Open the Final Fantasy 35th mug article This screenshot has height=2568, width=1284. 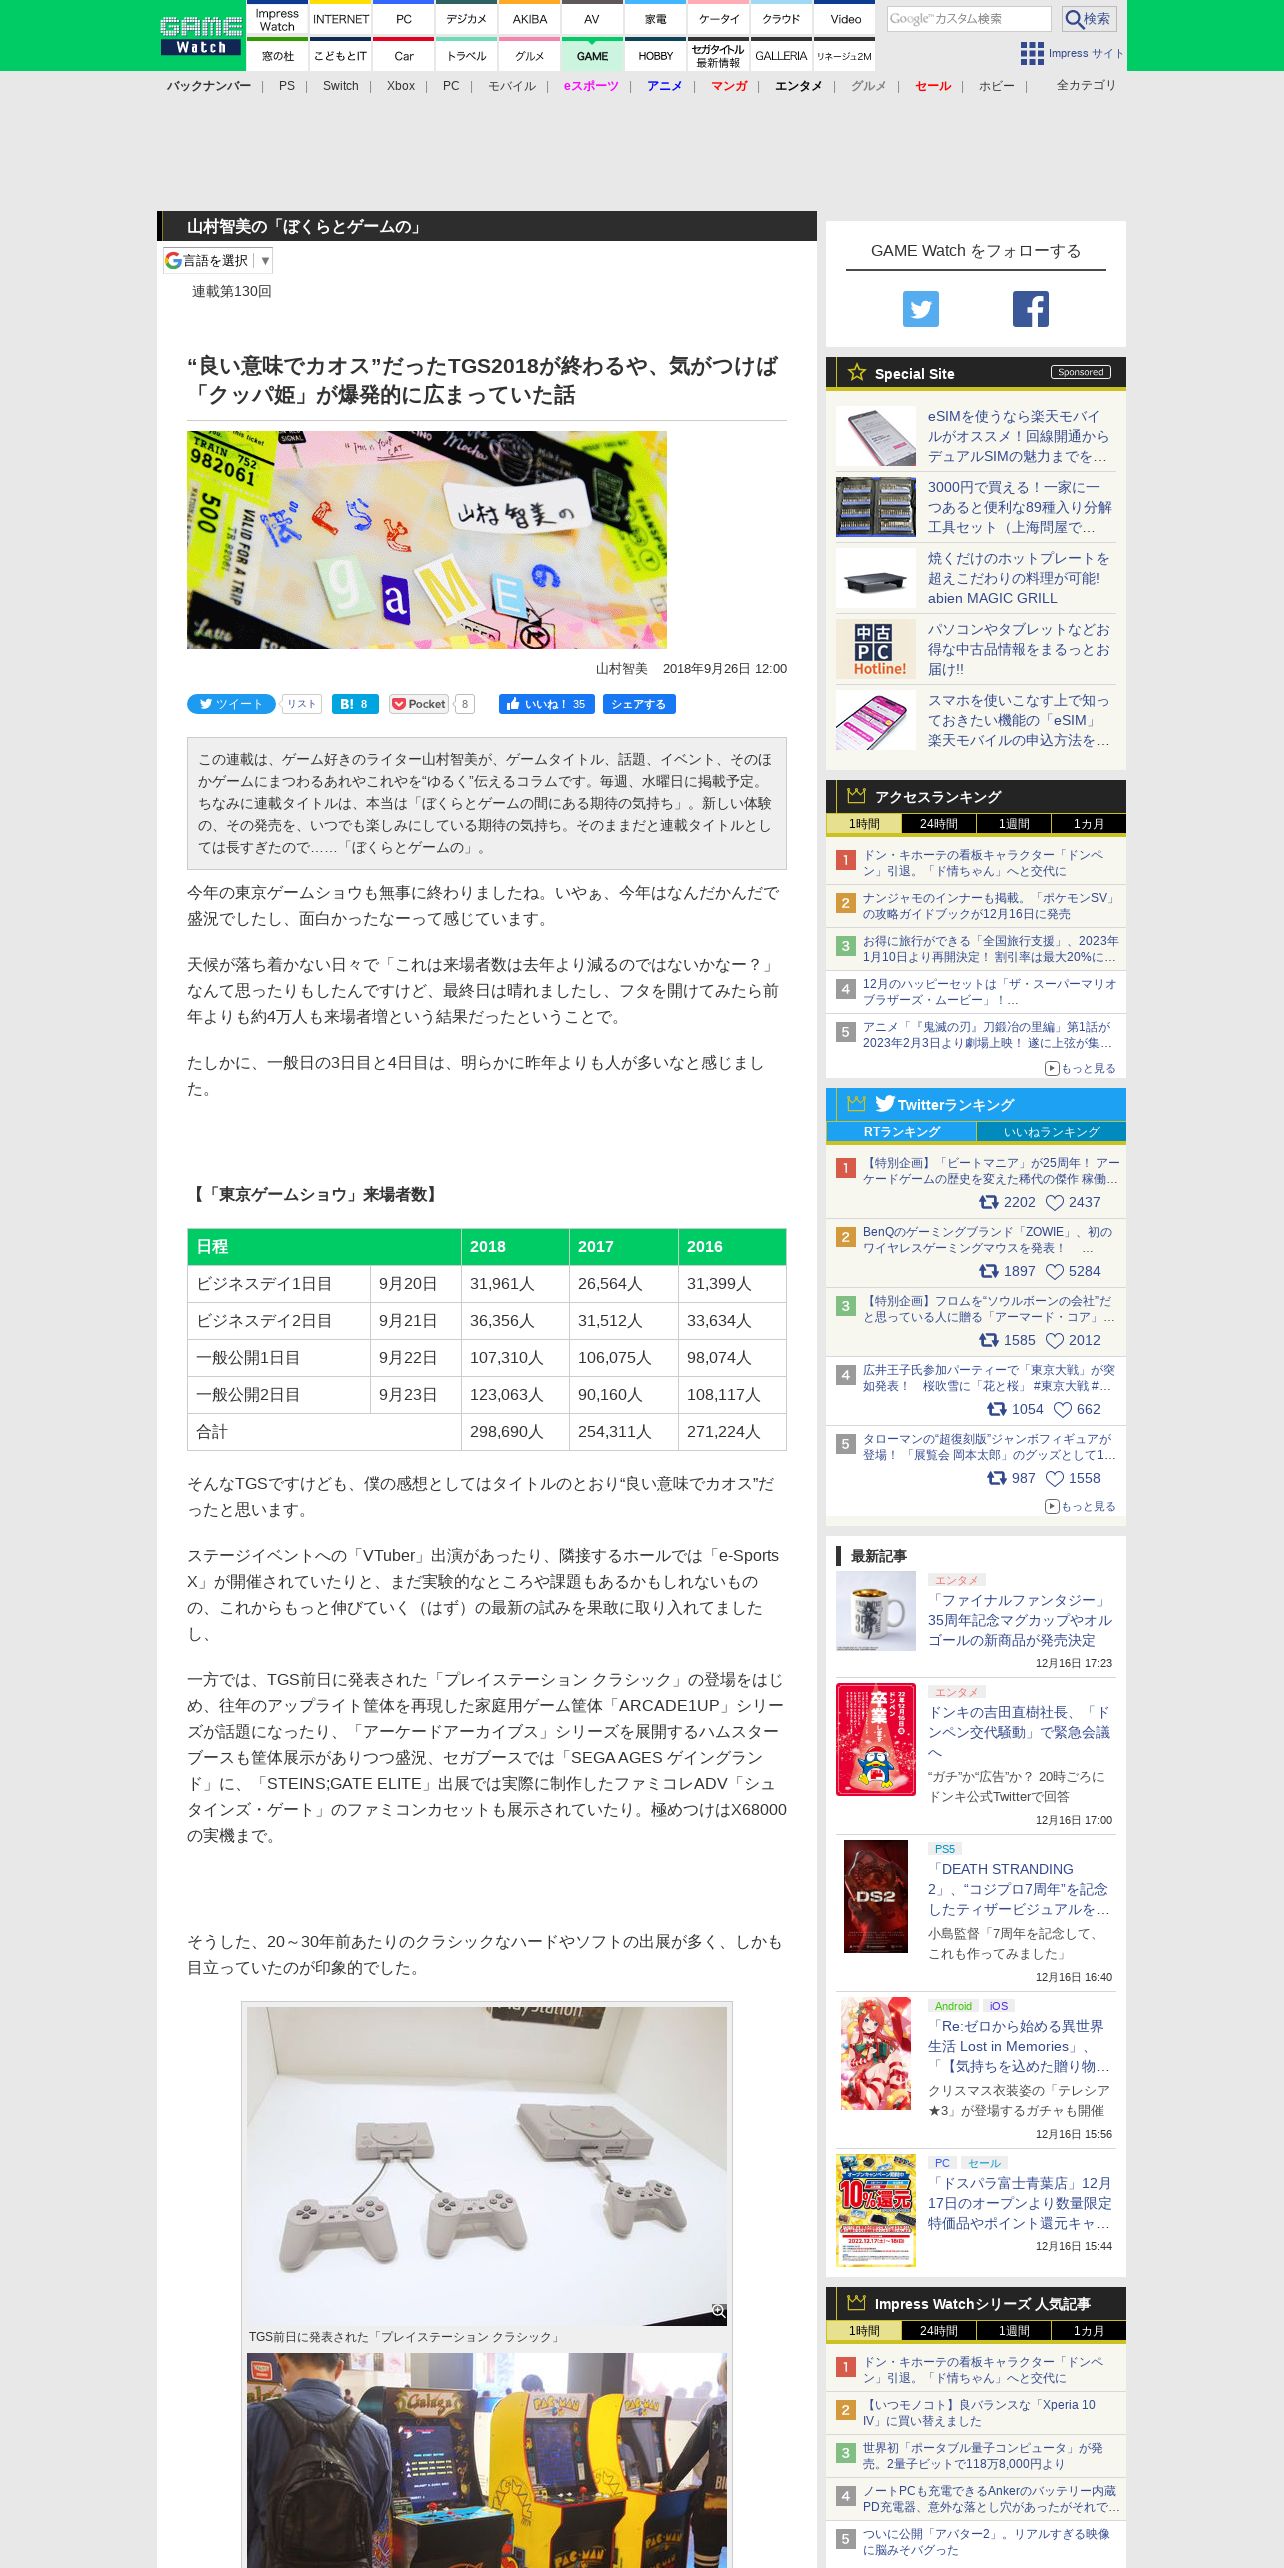pyautogui.click(x=1019, y=1620)
